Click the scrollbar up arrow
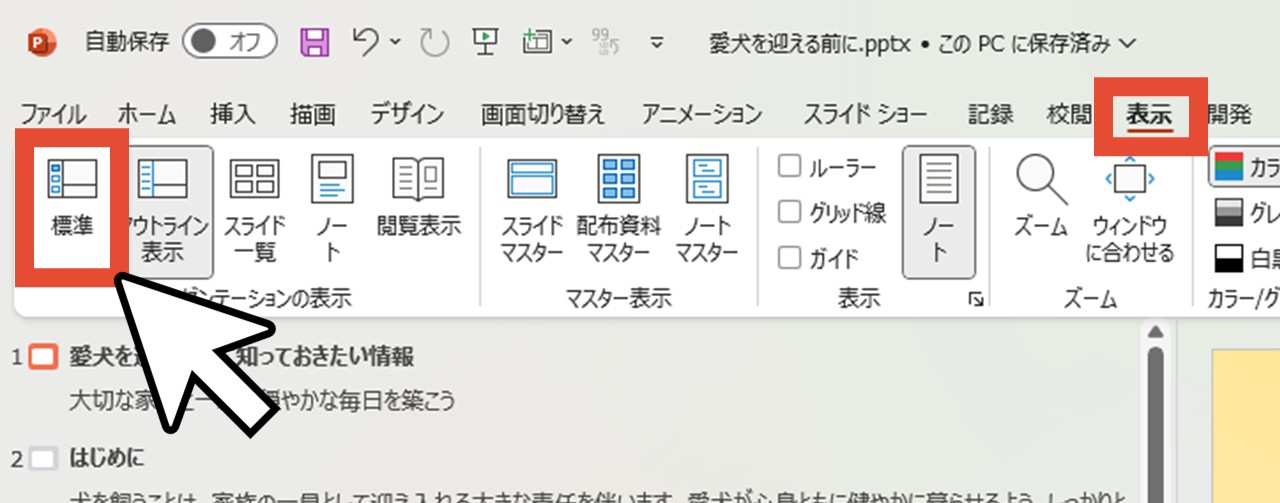 point(1156,332)
